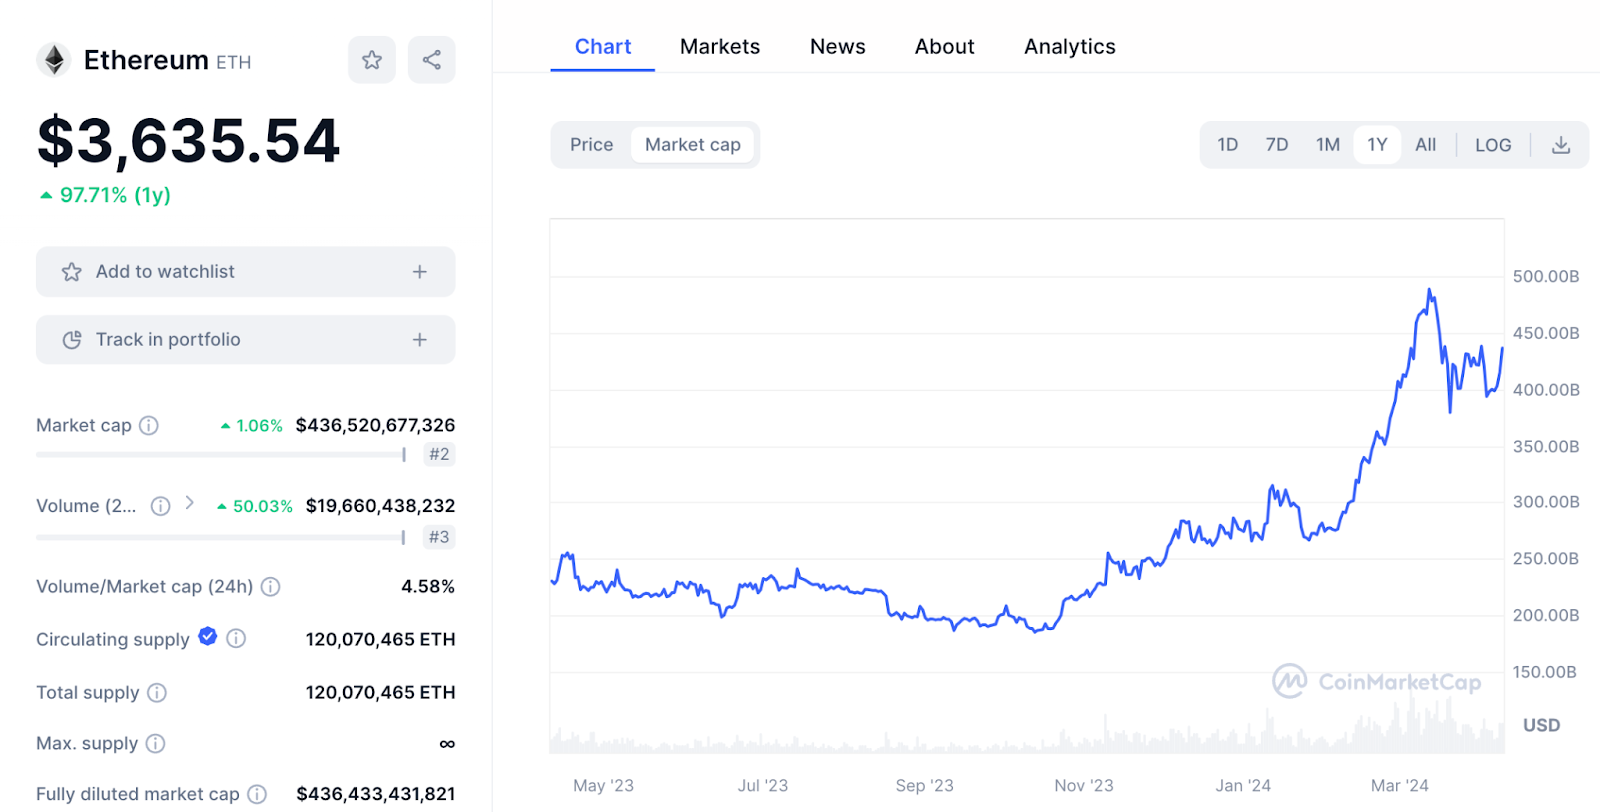Select the All time range
Screen dimensions: 1600x812
pyautogui.click(x=1426, y=145)
